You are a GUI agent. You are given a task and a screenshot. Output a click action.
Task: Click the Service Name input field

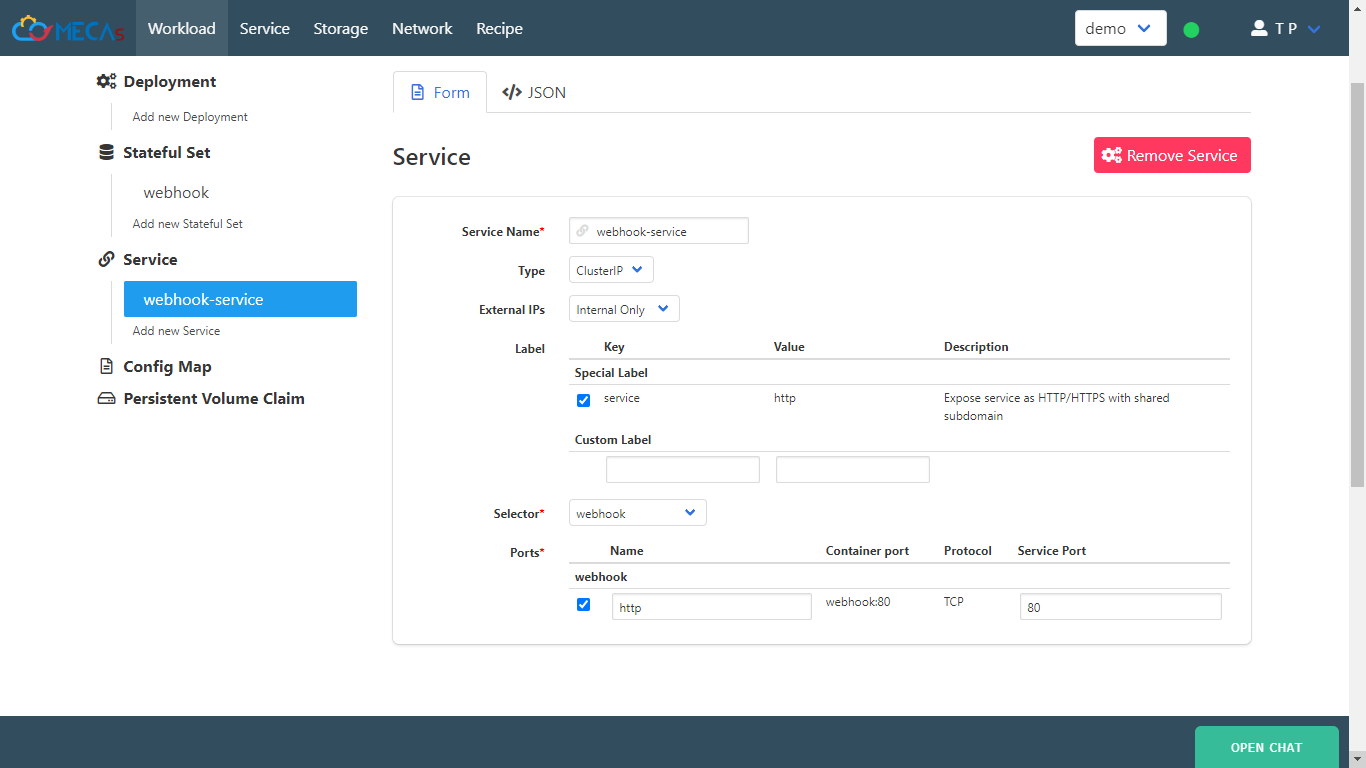coord(659,231)
